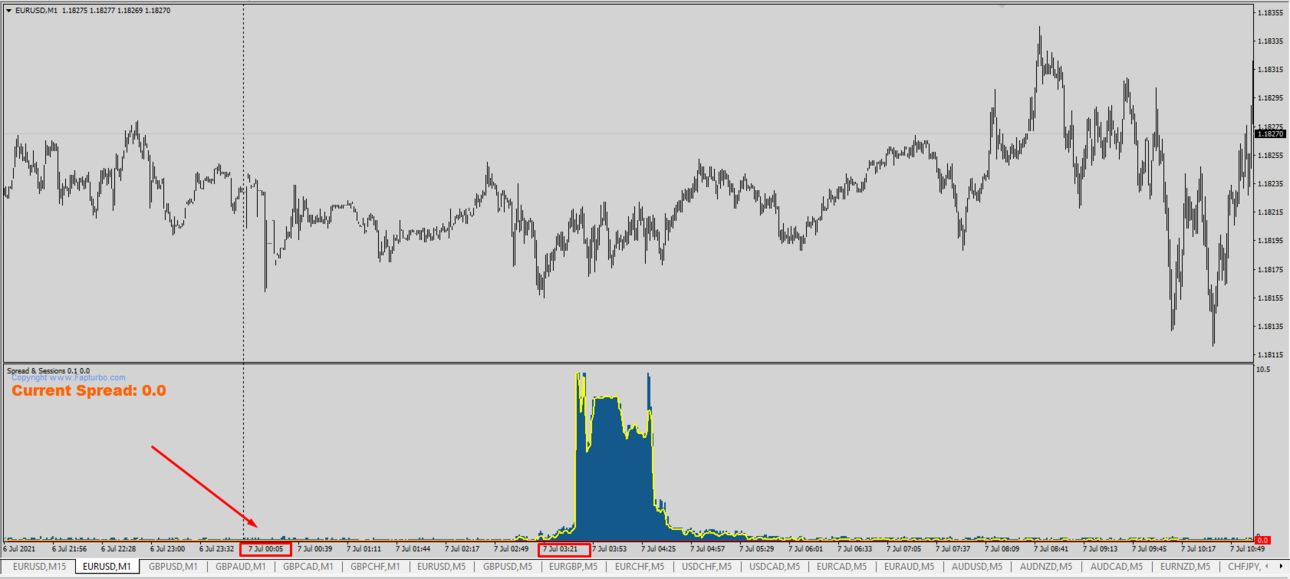The width and height of the screenshot is (1290, 579).
Task: Click the 1.18335 price scale label
Action: 1270,41
